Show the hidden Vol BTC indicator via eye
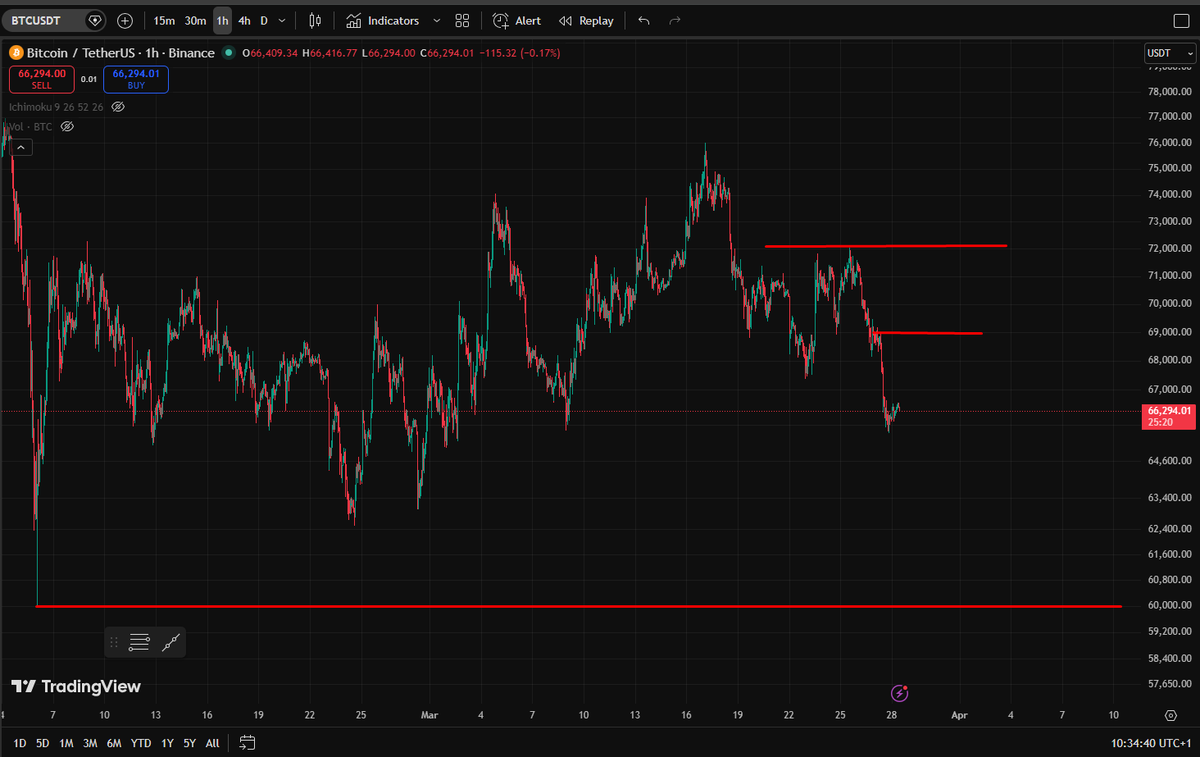The height and width of the screenshot is (757, 1200). (67, 127)
